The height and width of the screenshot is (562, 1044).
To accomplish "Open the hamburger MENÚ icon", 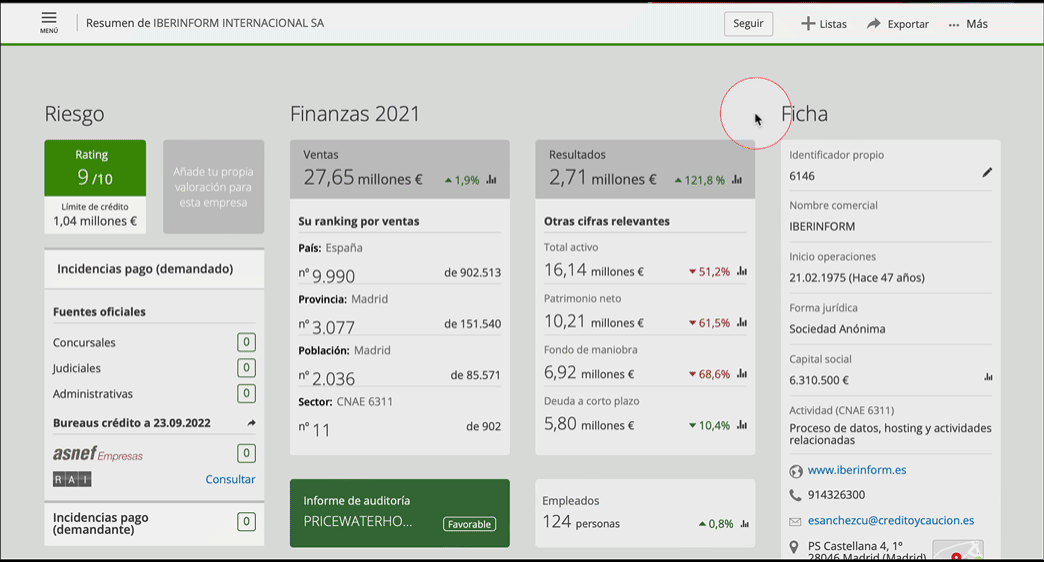I will click(x=49, y=23).
